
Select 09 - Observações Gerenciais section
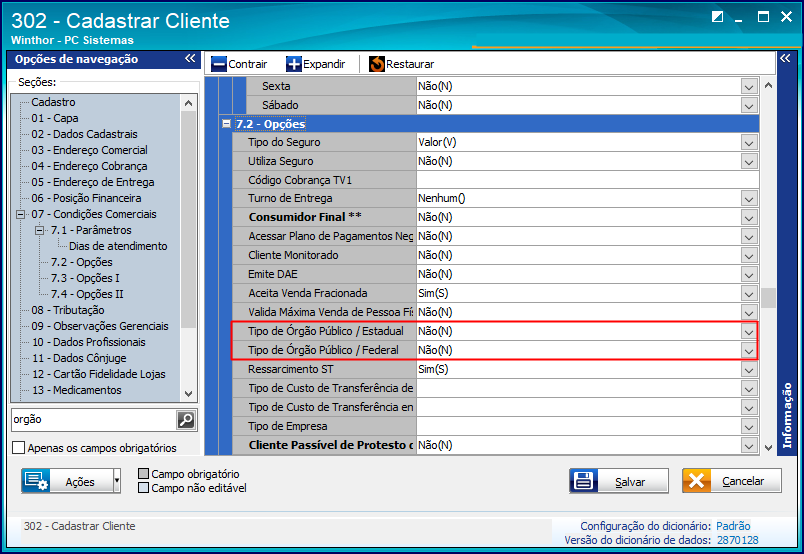[100, 326]
